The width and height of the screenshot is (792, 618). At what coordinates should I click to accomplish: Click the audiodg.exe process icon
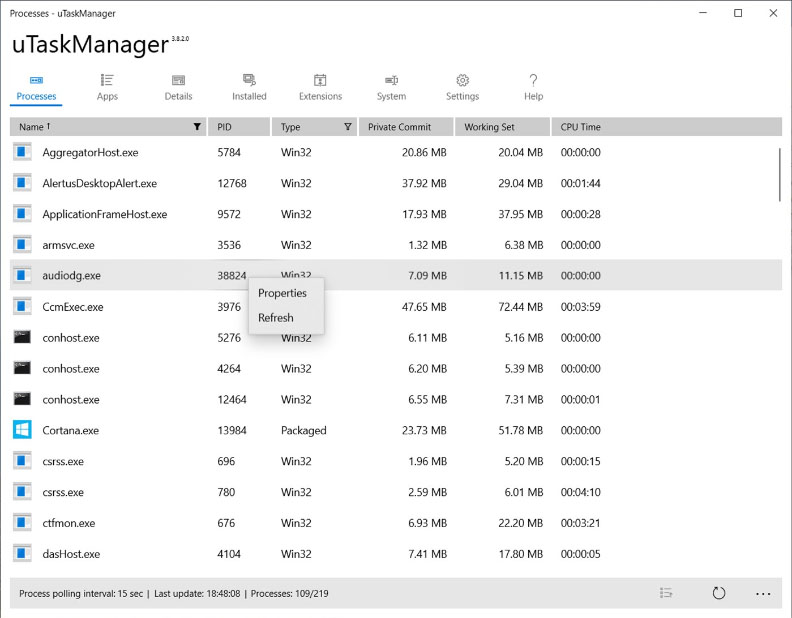tap(22, 276)
